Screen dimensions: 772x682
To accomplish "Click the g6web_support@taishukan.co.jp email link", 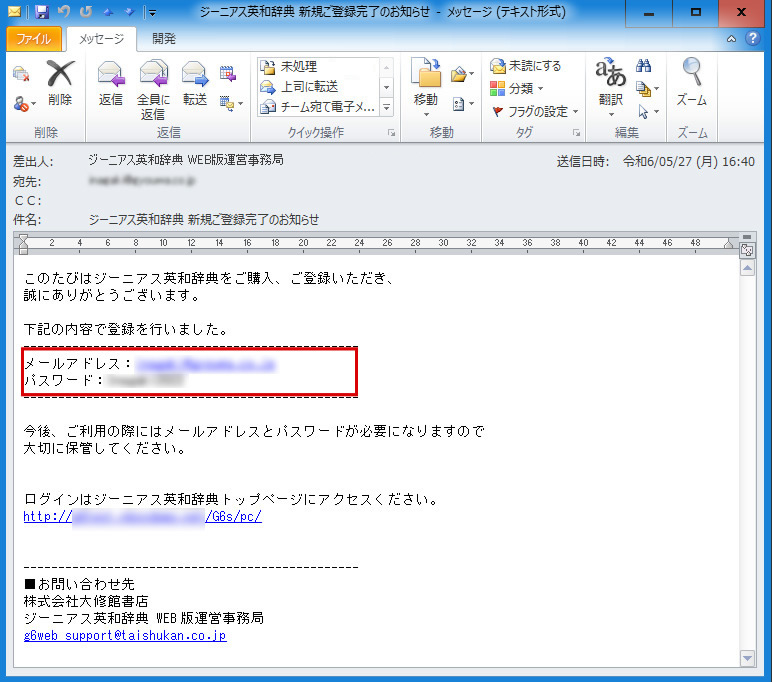I will point(125,636).
